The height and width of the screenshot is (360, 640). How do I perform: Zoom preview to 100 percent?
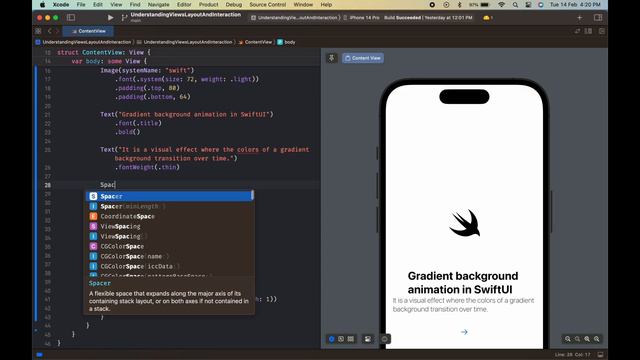click(x=578, y=339)
